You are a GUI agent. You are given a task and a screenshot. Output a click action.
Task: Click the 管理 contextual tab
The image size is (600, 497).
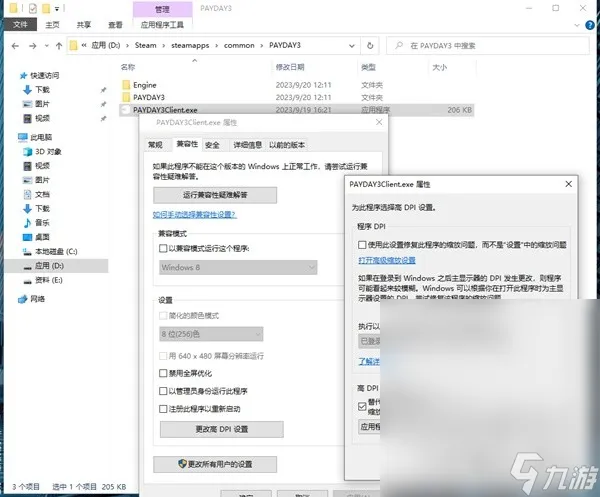pyautogui.click(x=162, y=9)
